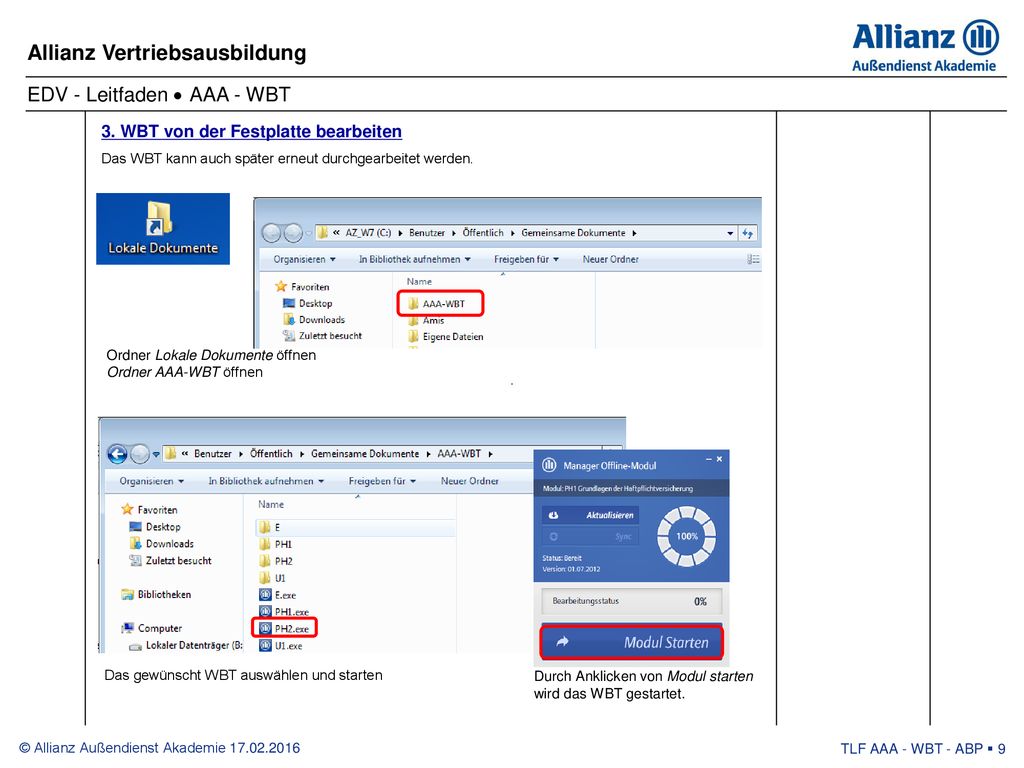Click Benutzer breadcrumb in Gemeinsame Dokumente window

tap(426, 232)
